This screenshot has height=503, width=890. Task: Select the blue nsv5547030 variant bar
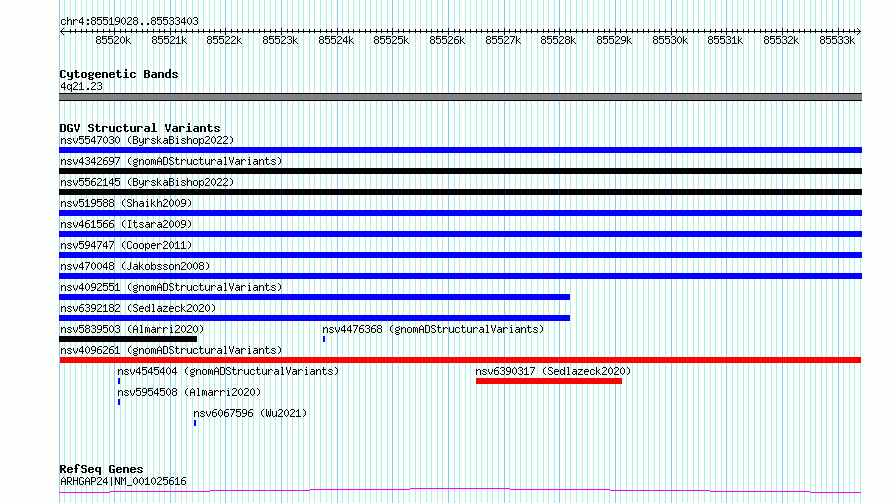(460, 150)
